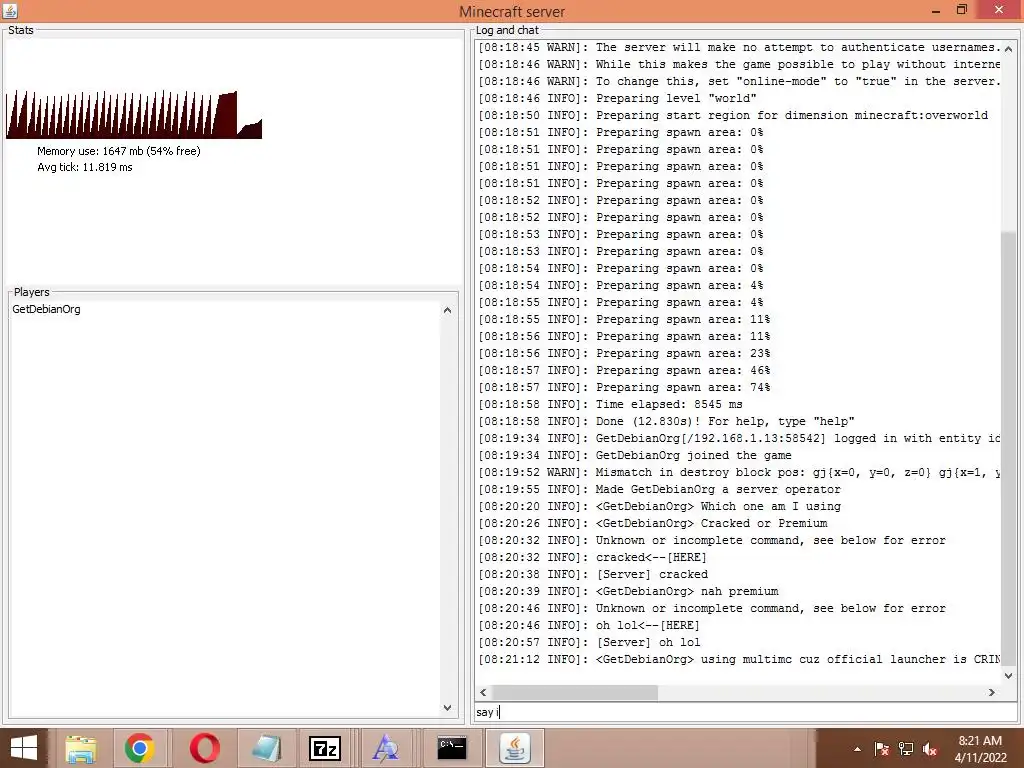This screenshot has height=768, width=1024.
Task: Show hidden system tray icons
Action: click(857, 749)
